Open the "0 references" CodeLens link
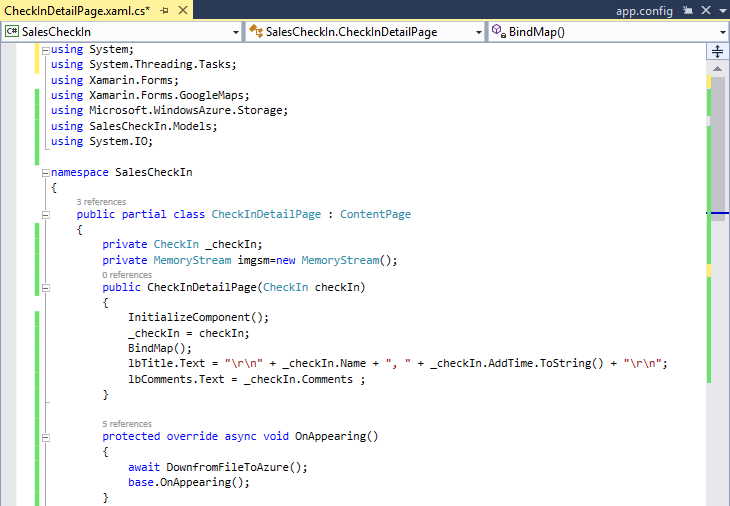 coord(127,275)
